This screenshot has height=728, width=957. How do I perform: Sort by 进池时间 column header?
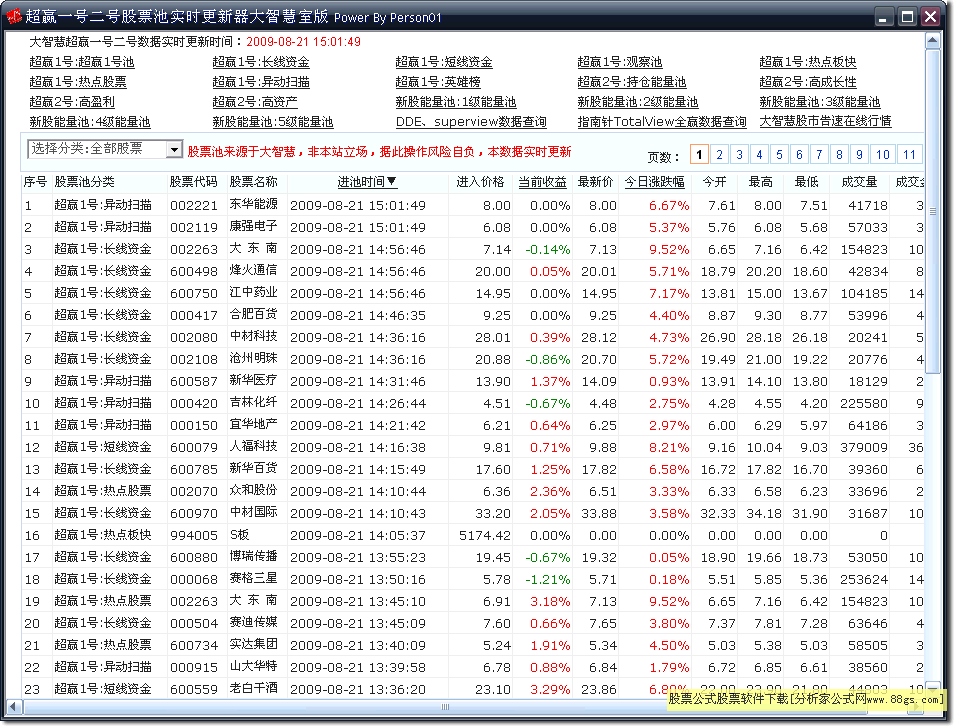(367, 182)
